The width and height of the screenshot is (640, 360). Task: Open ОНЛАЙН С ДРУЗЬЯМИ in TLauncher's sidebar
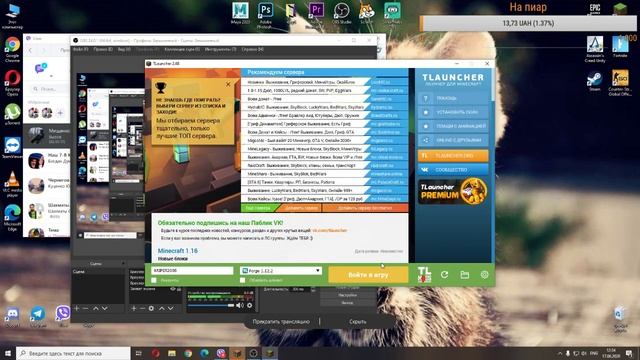point(453,140)
